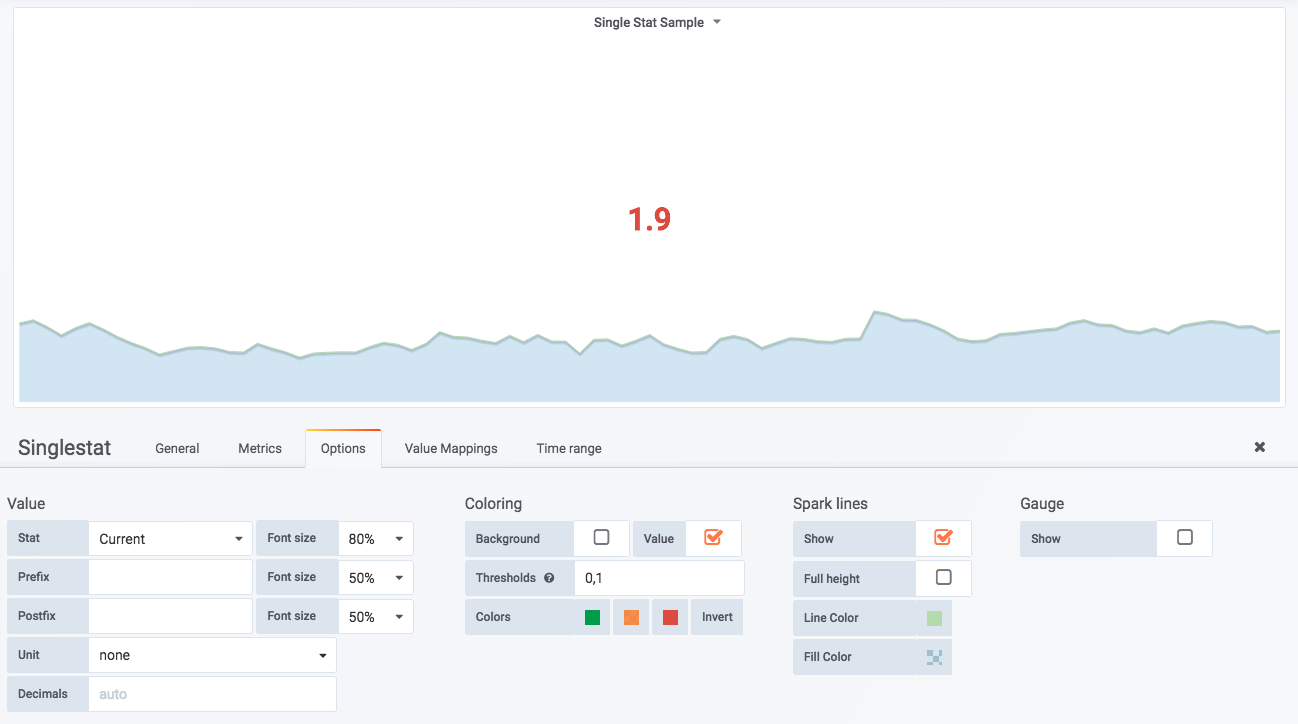
Task: Change the value Font size 80% dropdown
Action: pyautogui.click(x=375, y=539)
